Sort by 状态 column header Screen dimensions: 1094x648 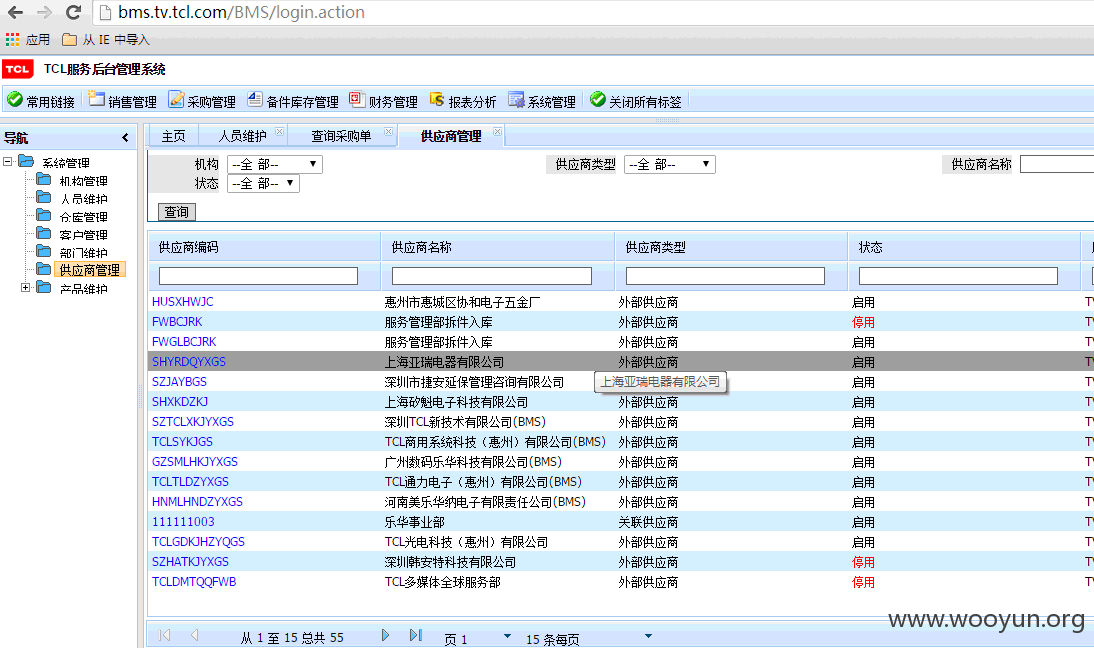point(964,247)
